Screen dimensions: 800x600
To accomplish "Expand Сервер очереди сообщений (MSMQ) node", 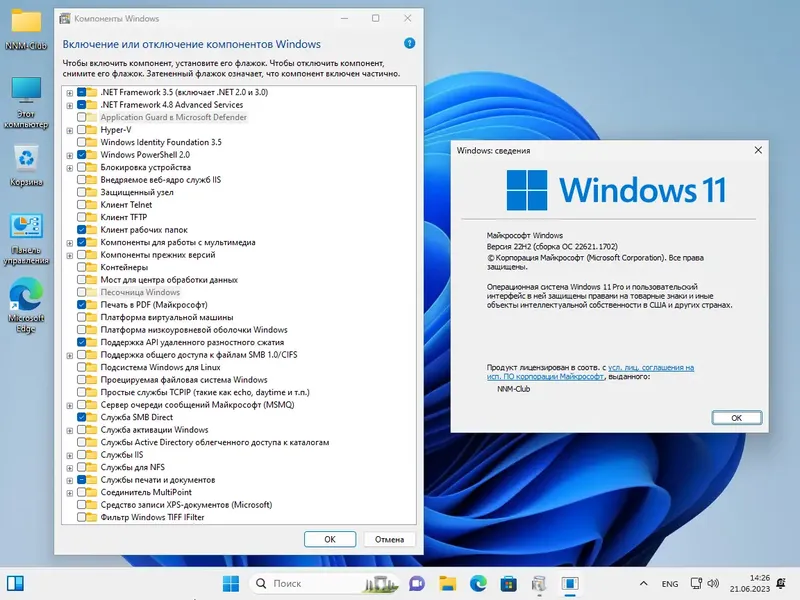I will 69,405.
